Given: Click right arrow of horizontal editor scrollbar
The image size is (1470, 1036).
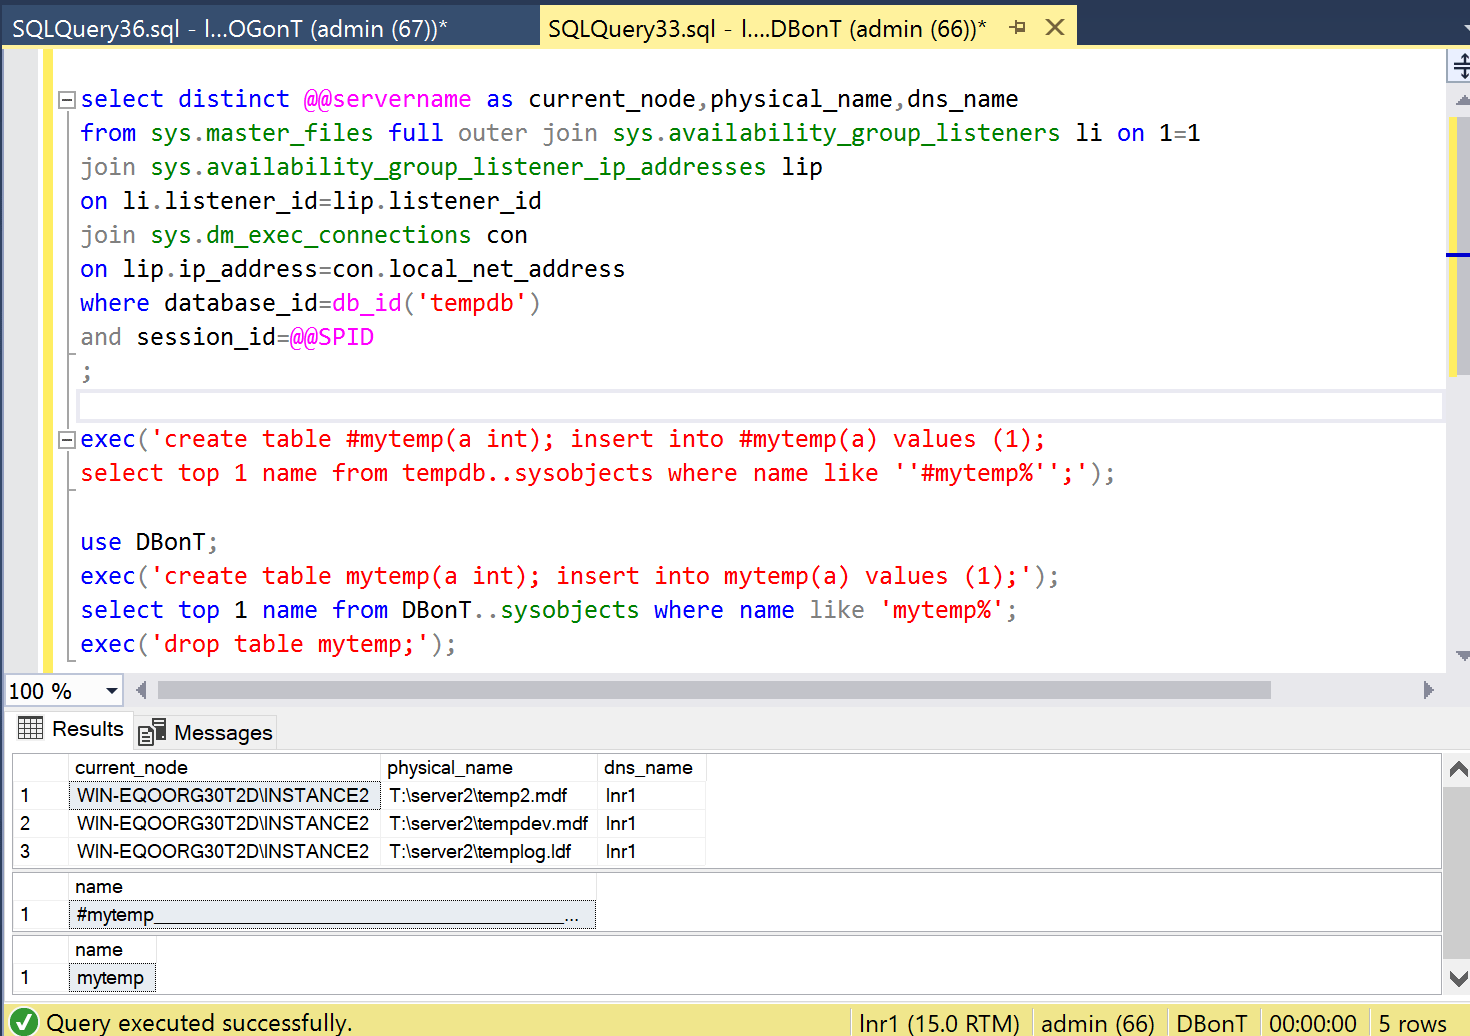Looking at the screenshot, I should (x=1428, y=690).
